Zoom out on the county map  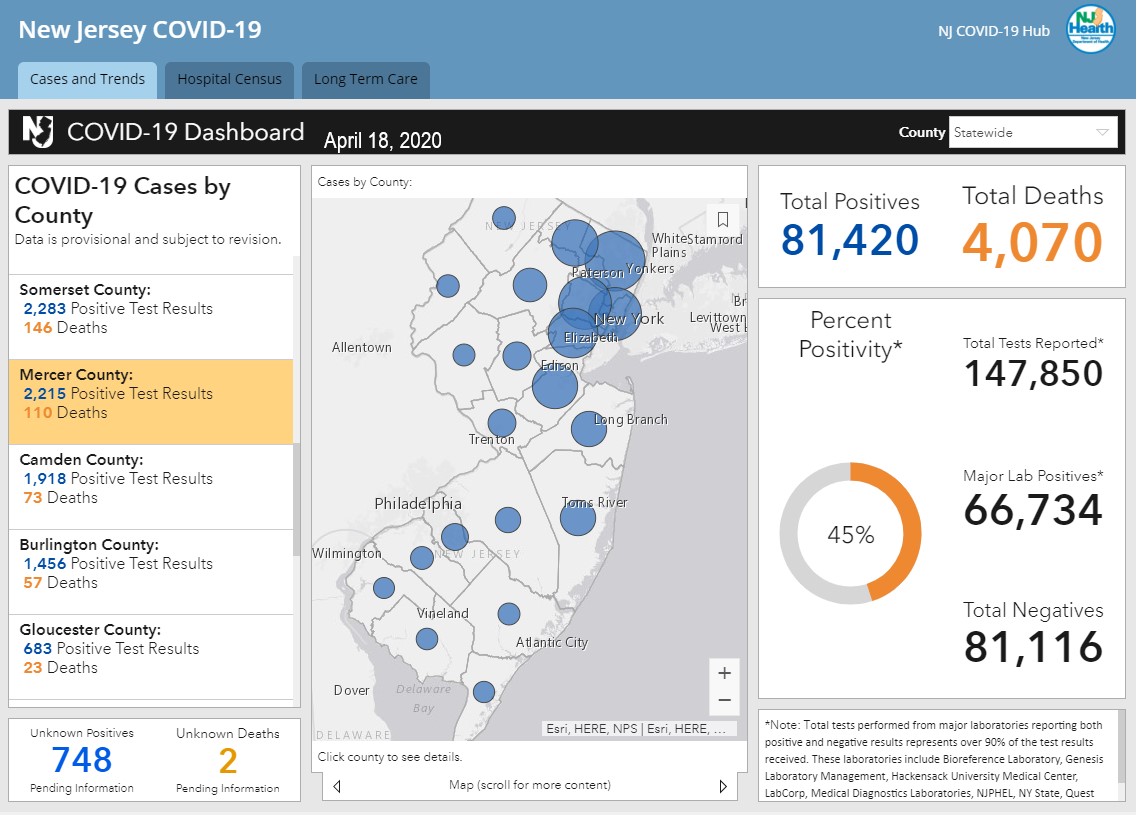[724, 700]
